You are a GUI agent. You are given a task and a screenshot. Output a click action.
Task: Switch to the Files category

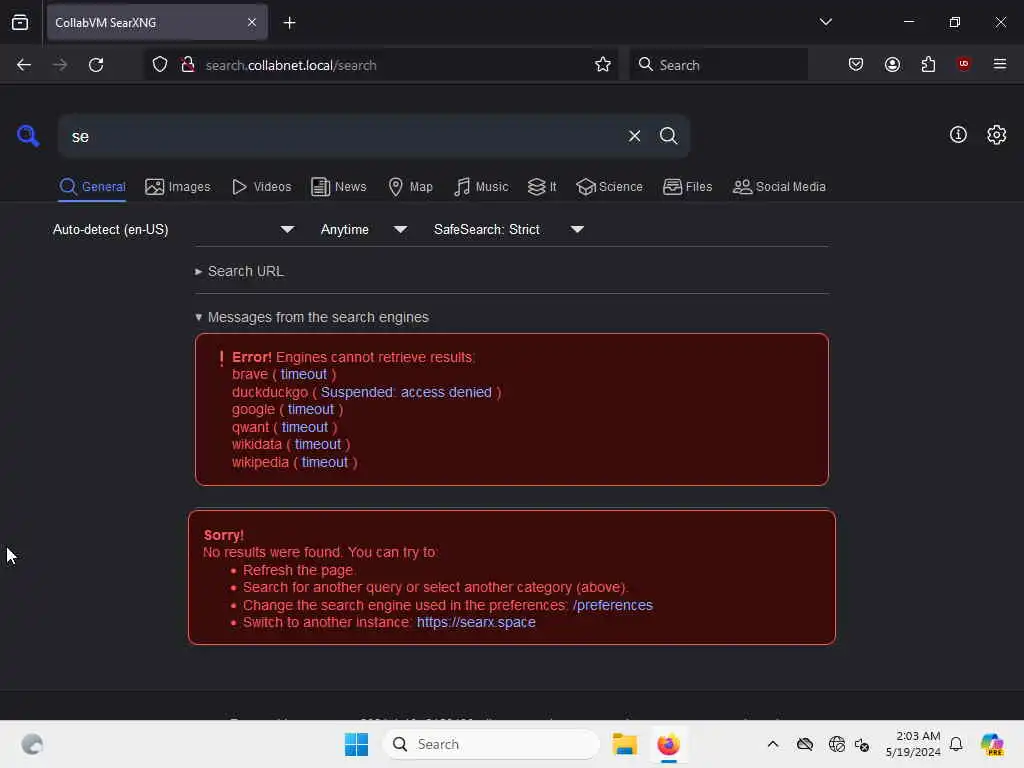[687, 187]
